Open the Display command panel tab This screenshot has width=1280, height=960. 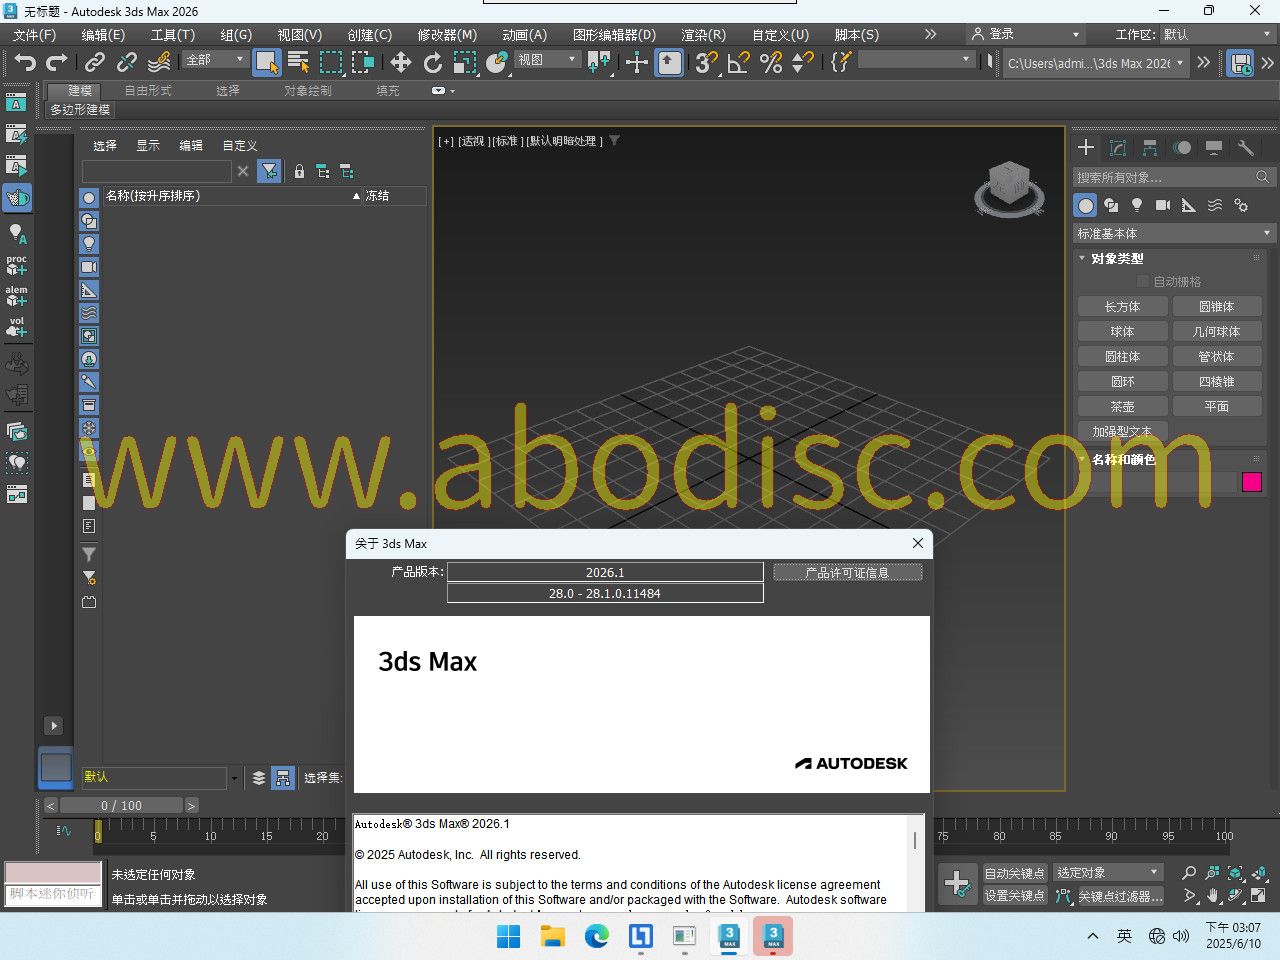click(x=1214, y=148)
